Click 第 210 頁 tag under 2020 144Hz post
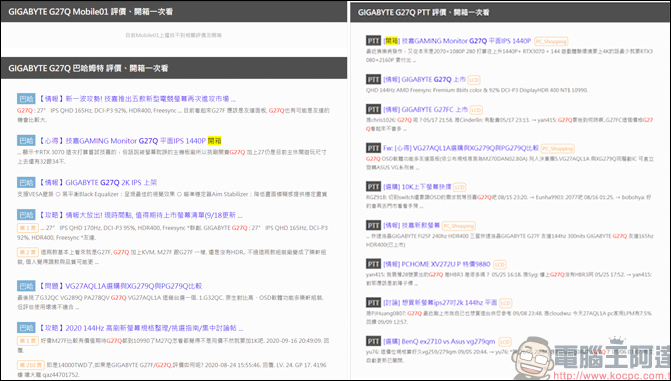This screenshot has height=381, width=671. [x=30, y=365]
